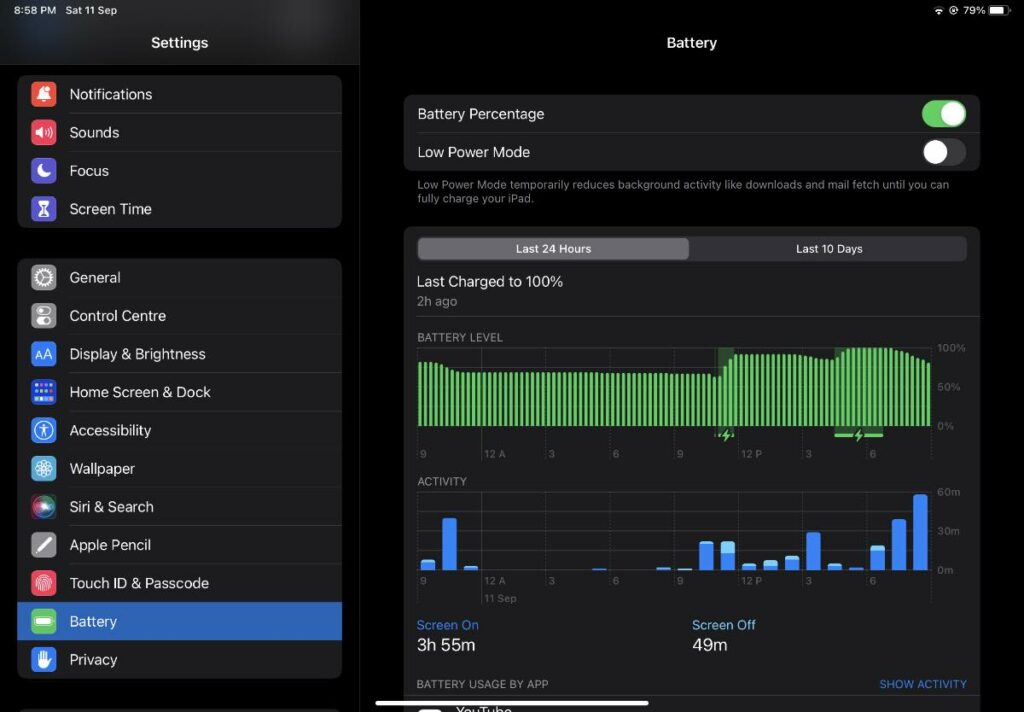
Task: Tap the tallest bar in Activity chart
Action: (x=920, y=533)
